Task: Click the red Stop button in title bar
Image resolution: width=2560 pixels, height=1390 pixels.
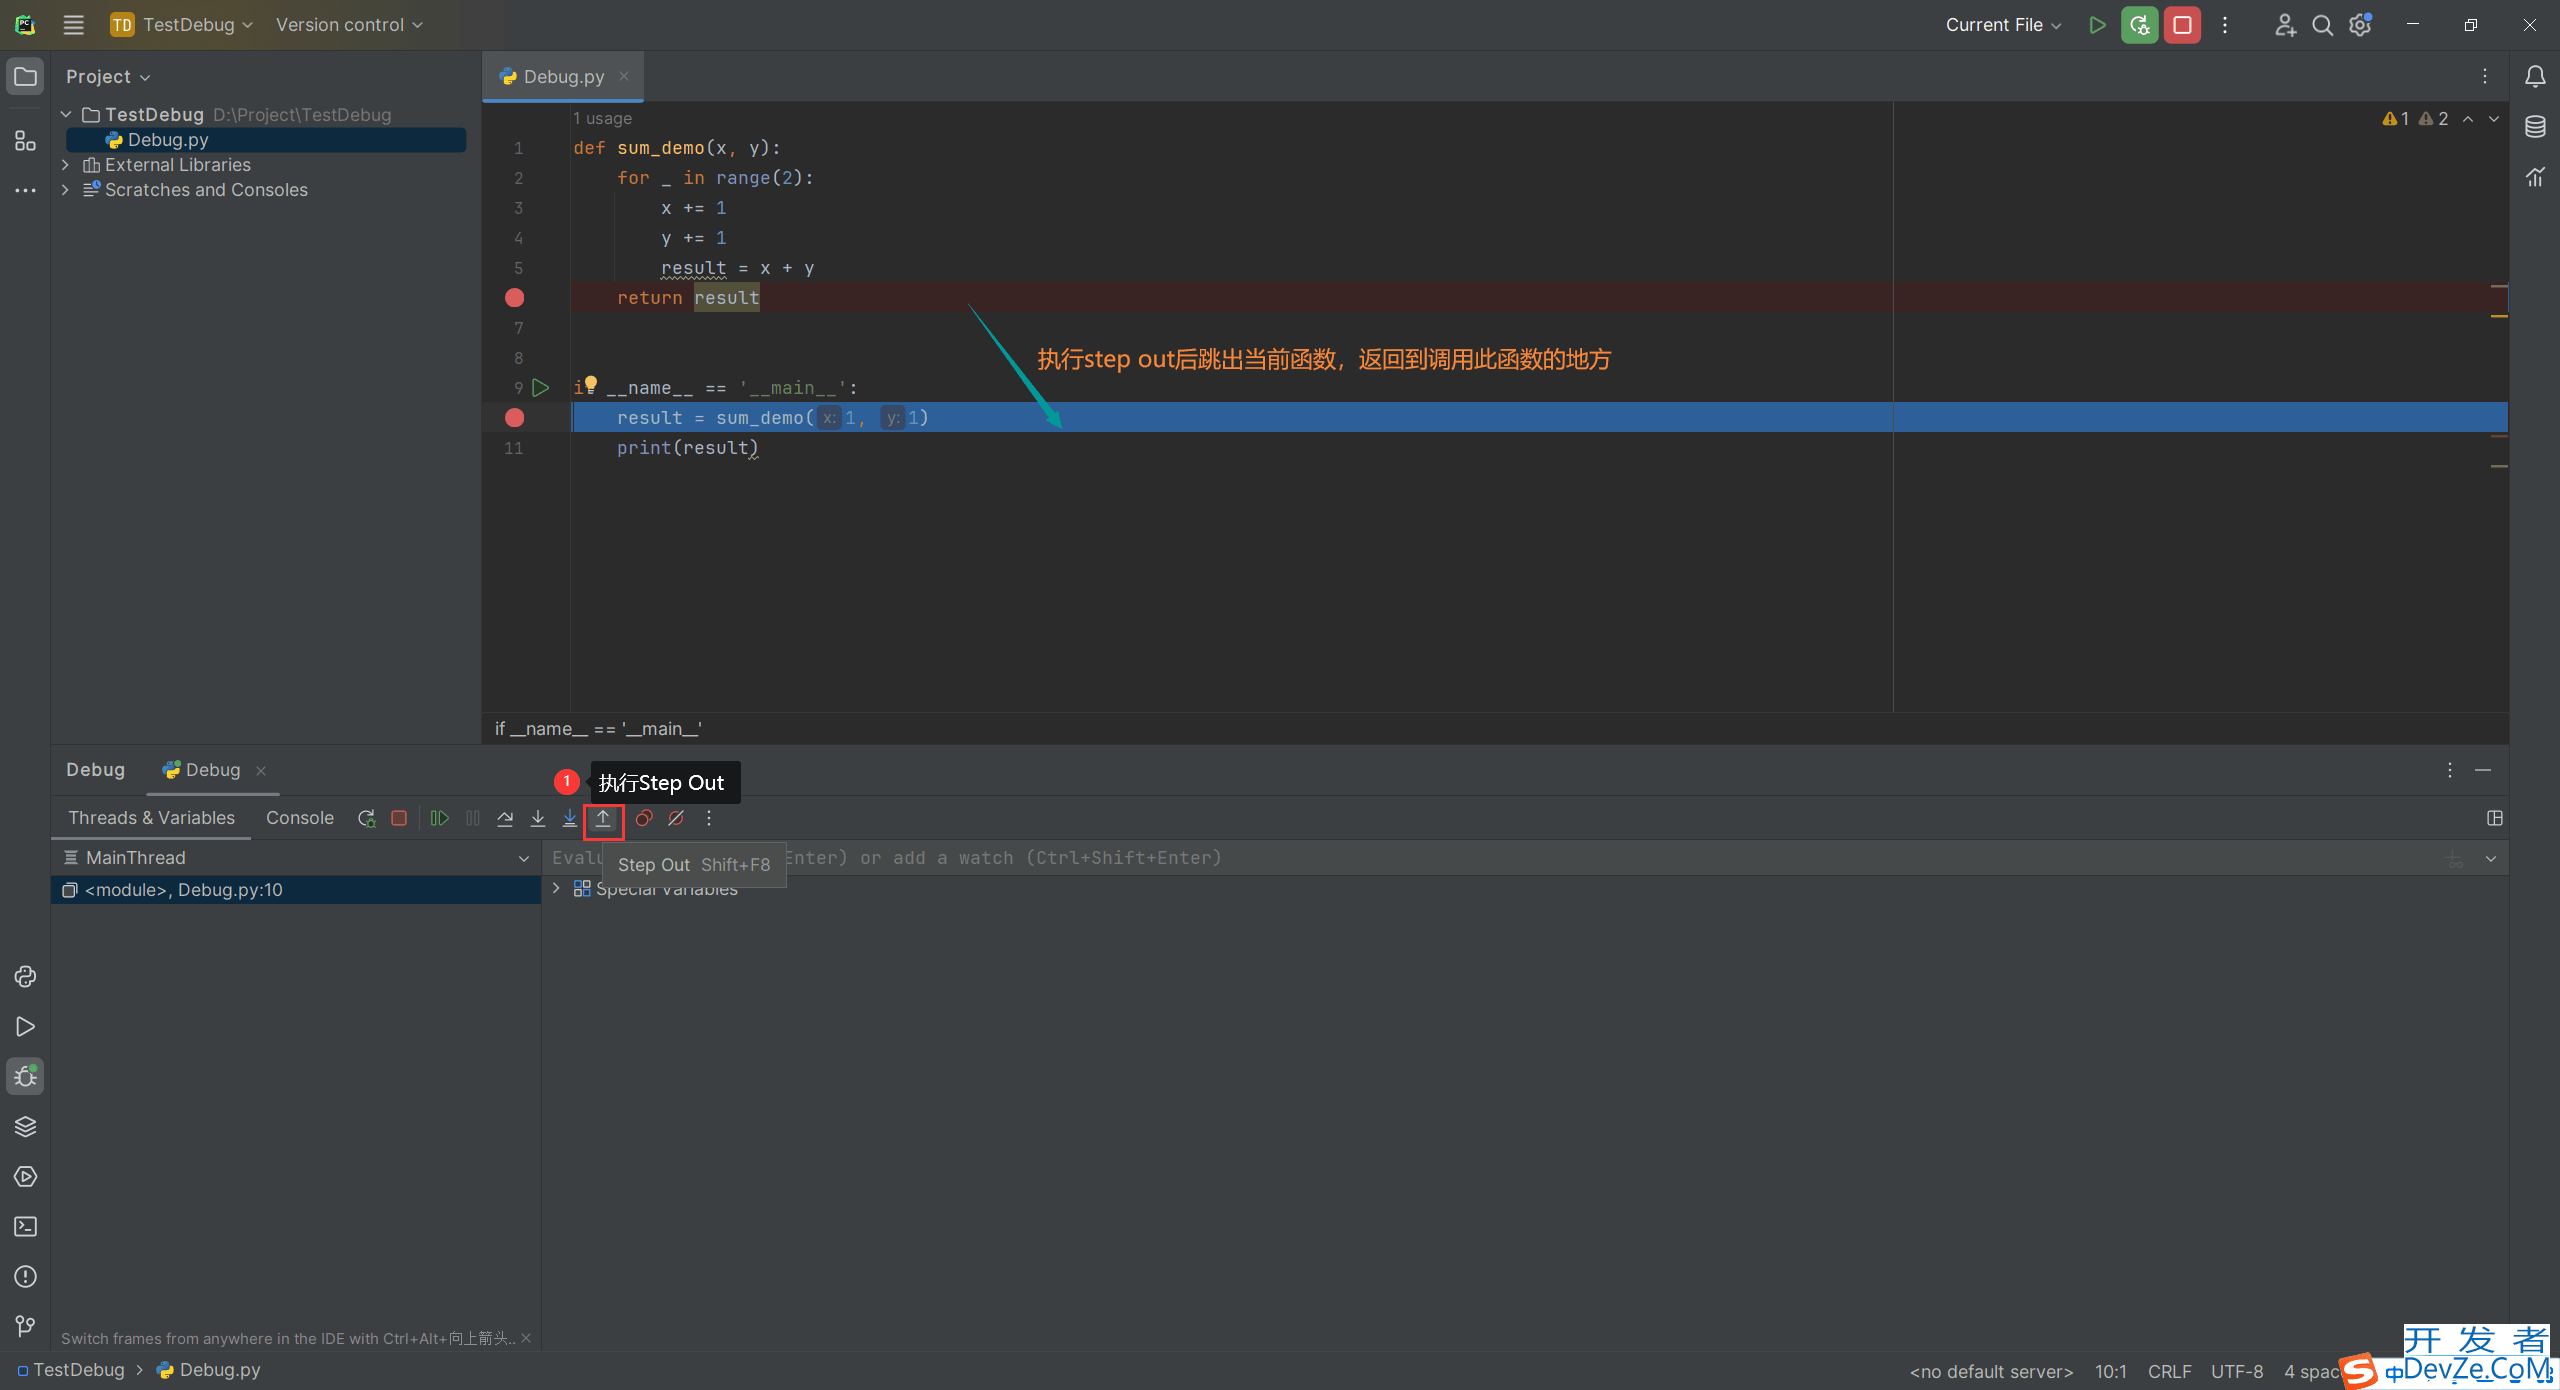Action: pos(2182,25)
